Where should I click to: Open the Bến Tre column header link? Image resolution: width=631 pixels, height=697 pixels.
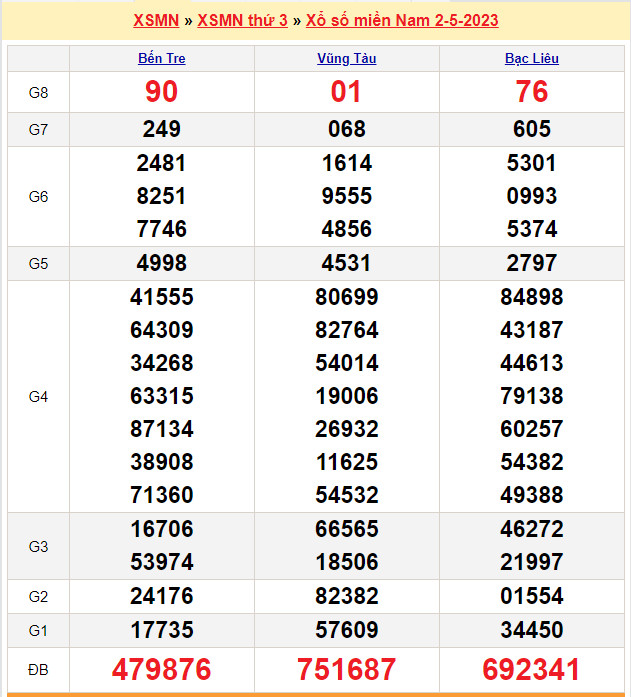click(x=162, y=58)
